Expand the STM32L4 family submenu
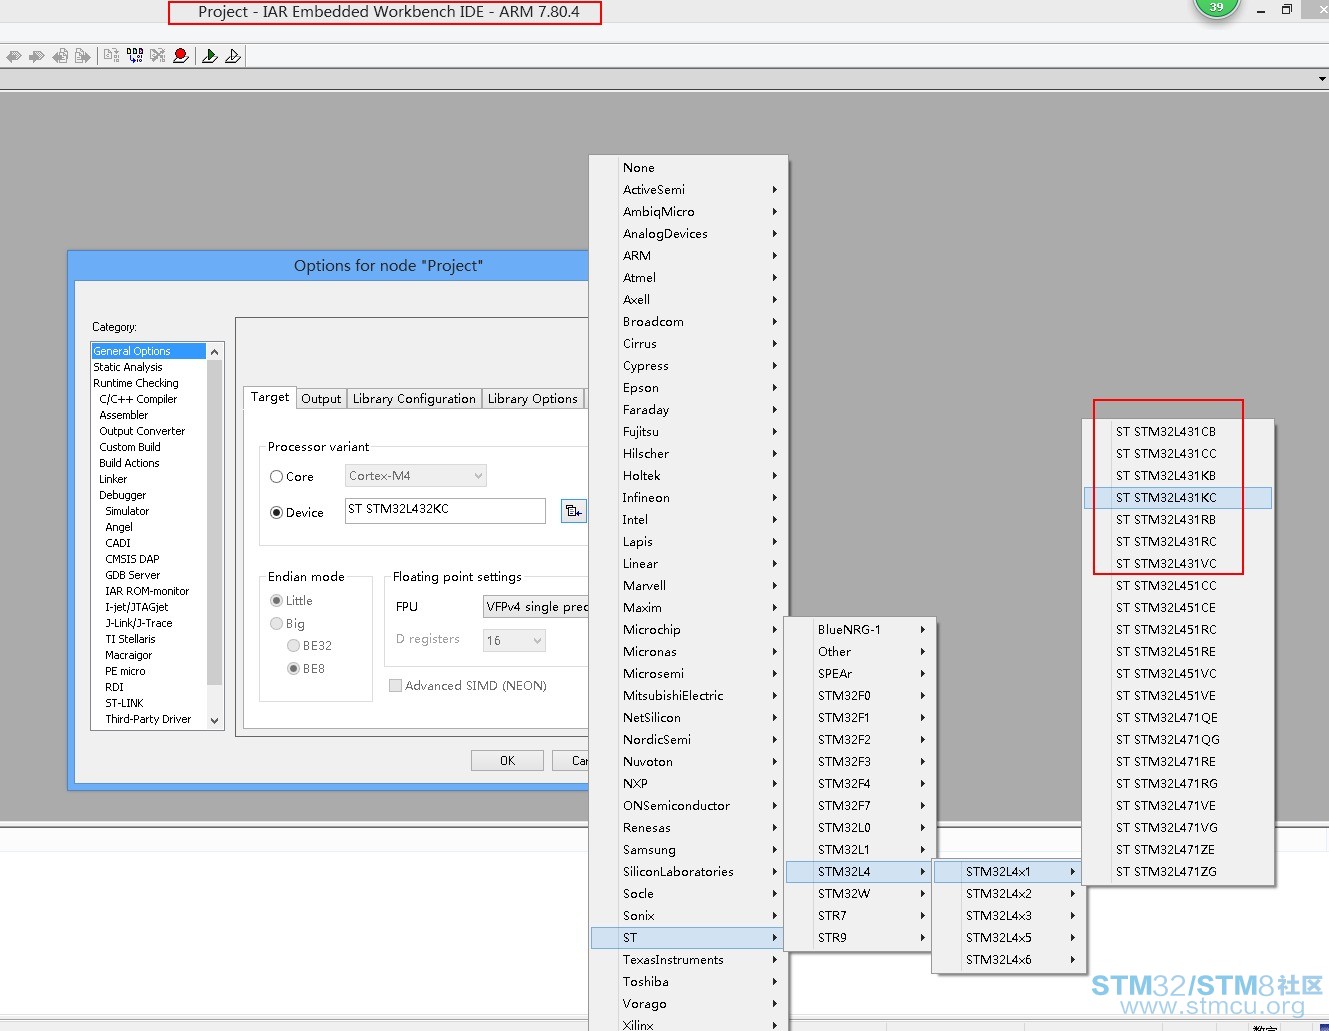 [860, 872]
